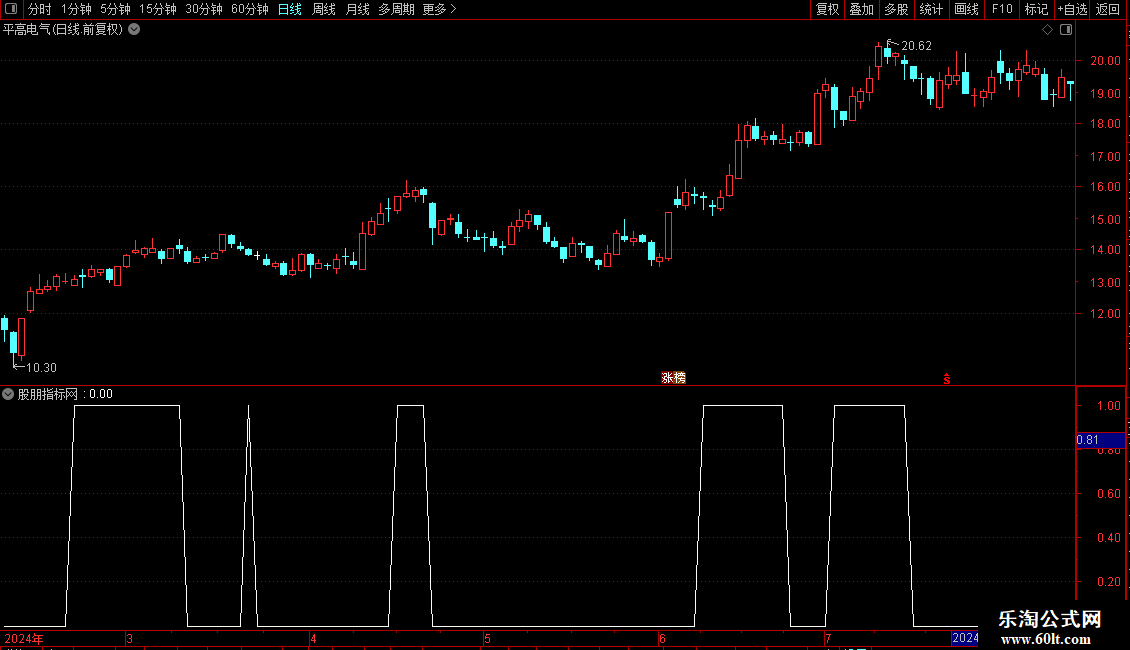Click the 2024年 date axis label
1130x650 pixels.
click(24, 638)
